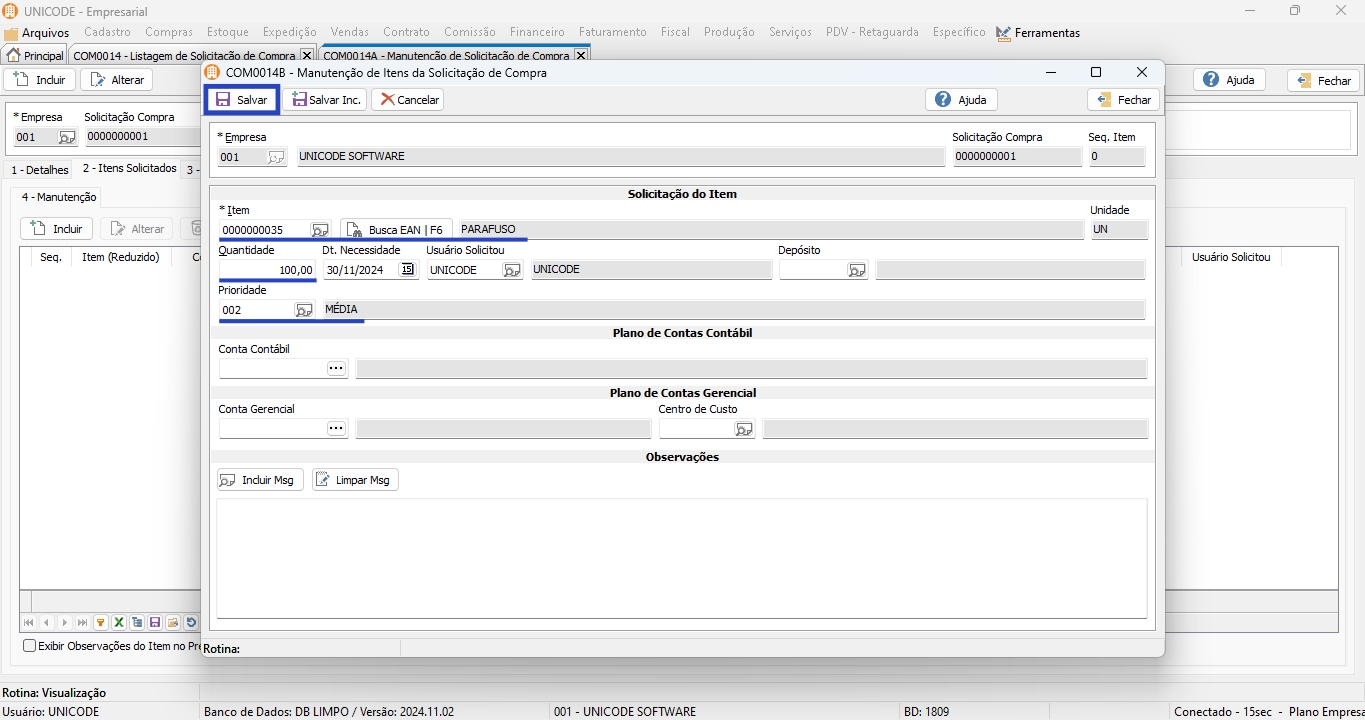Cancel the item edit with Cancelar
The width and height of the screenshot is (1365, 720).
click(408, 100)
